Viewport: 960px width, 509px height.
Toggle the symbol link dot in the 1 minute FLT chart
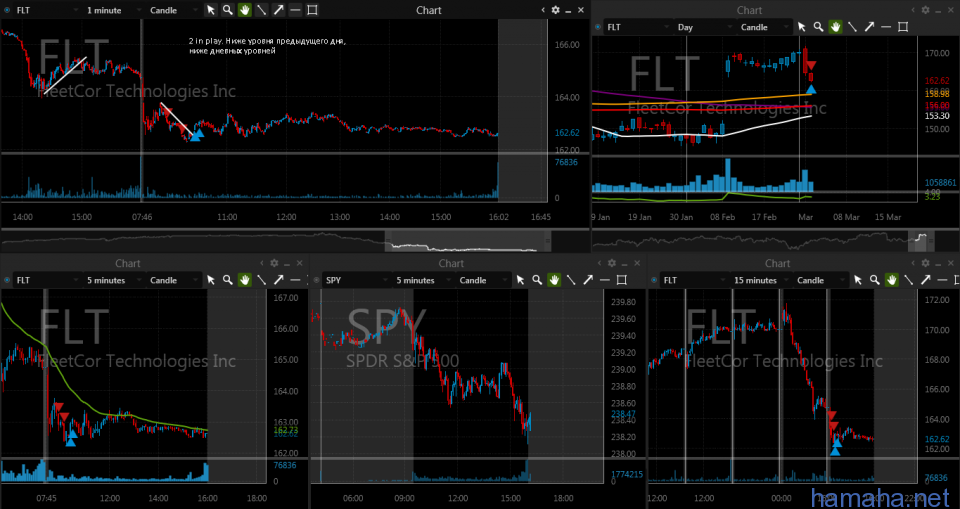pyautogui.click(x=7, y=10)
